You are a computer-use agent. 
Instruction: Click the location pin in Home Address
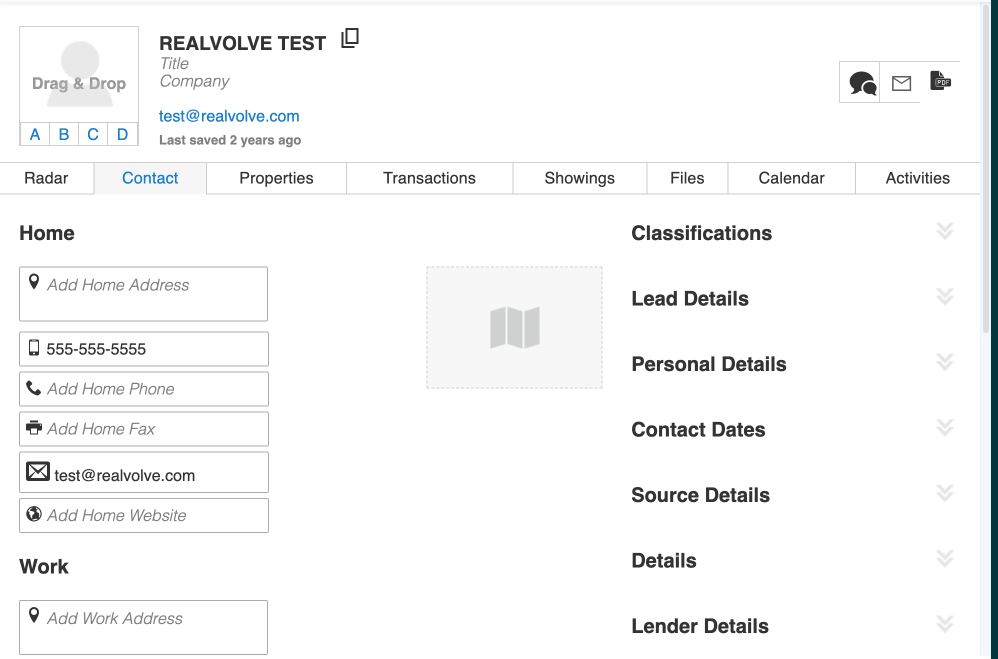point(34,283)
